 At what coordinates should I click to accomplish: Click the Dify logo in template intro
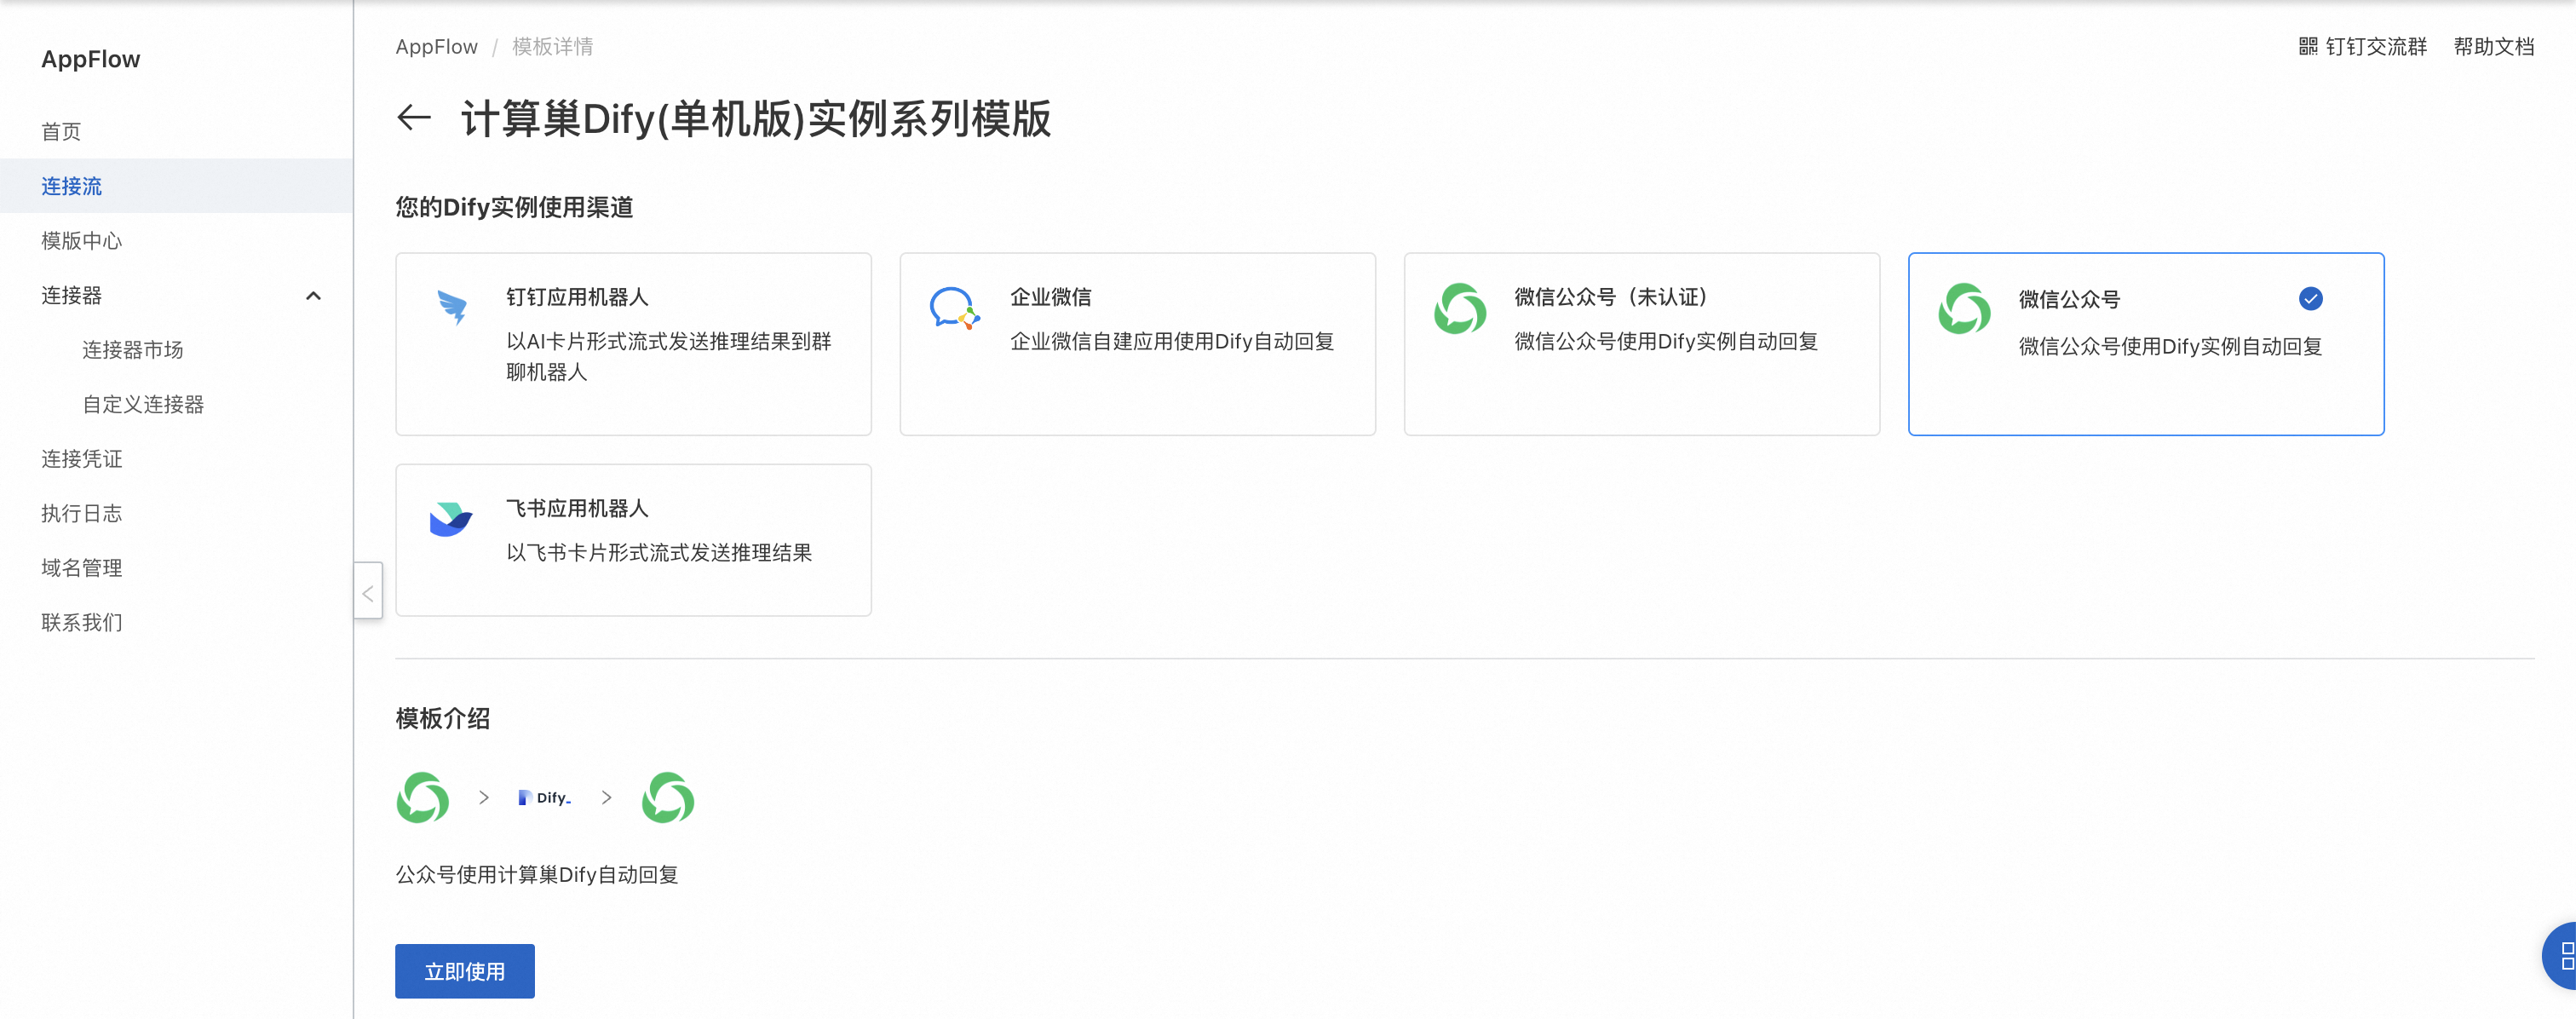click(545, 798)
